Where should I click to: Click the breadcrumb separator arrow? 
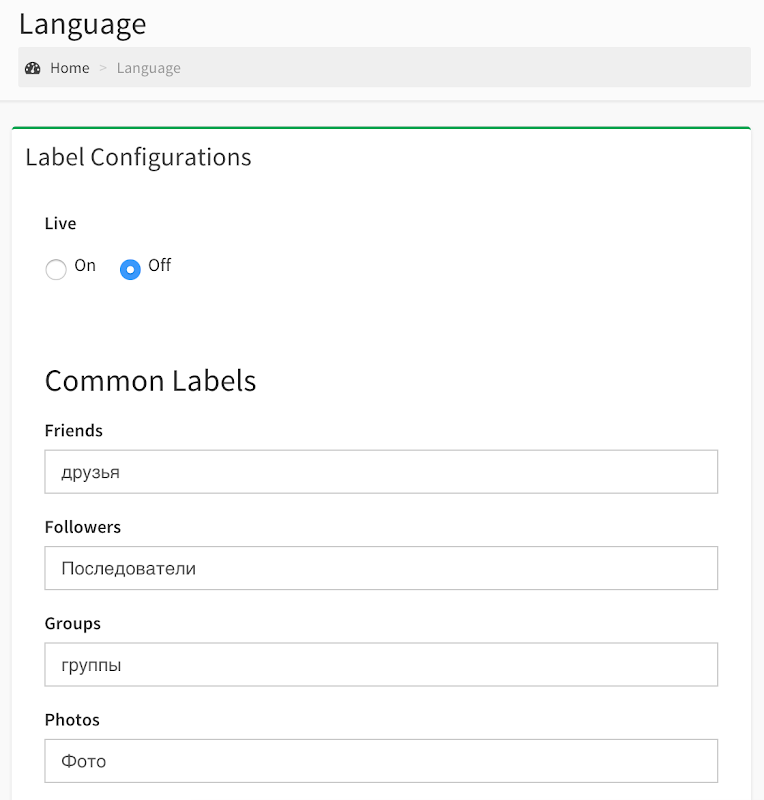coord(103,68)
